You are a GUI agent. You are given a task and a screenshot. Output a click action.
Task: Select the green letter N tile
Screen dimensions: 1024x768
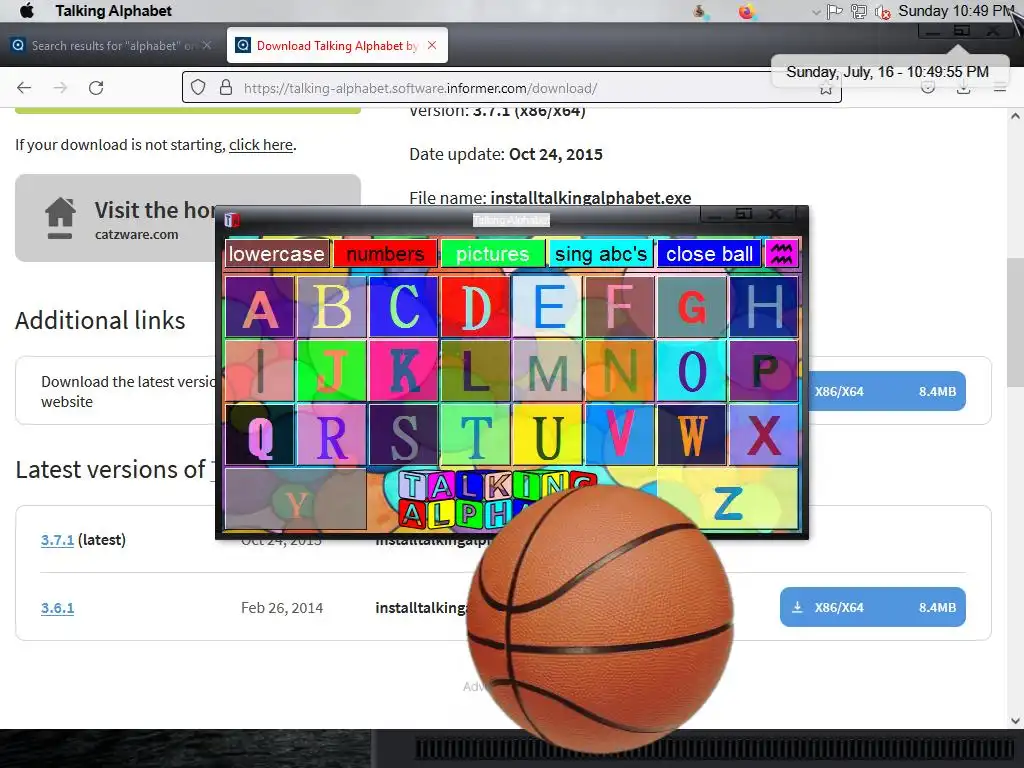click(x=620, y=370)
